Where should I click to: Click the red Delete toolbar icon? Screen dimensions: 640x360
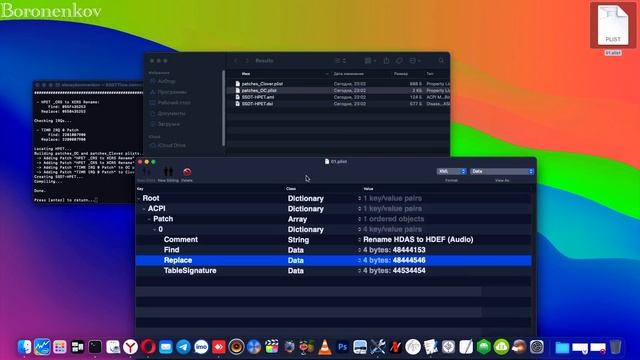tap(187, 172)
